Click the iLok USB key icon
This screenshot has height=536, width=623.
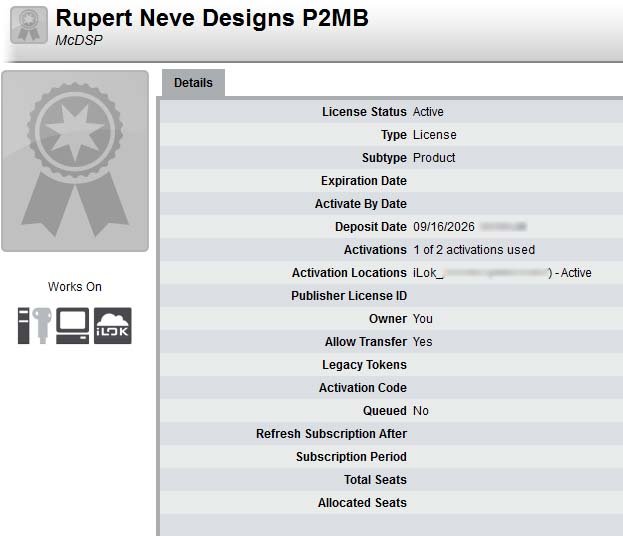[42, 326]
